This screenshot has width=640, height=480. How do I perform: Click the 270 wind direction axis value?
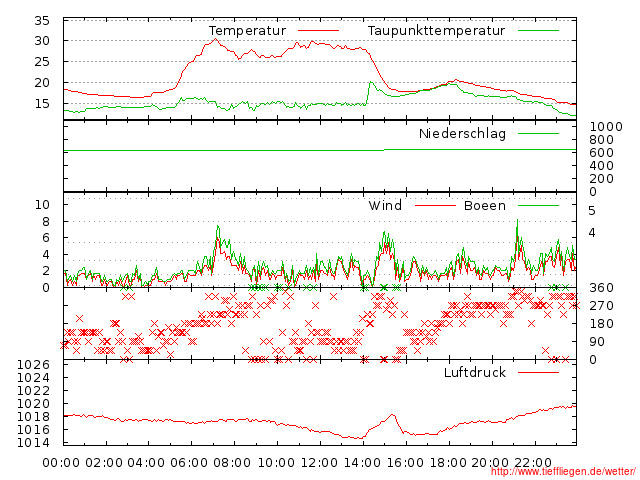point(601,306)
